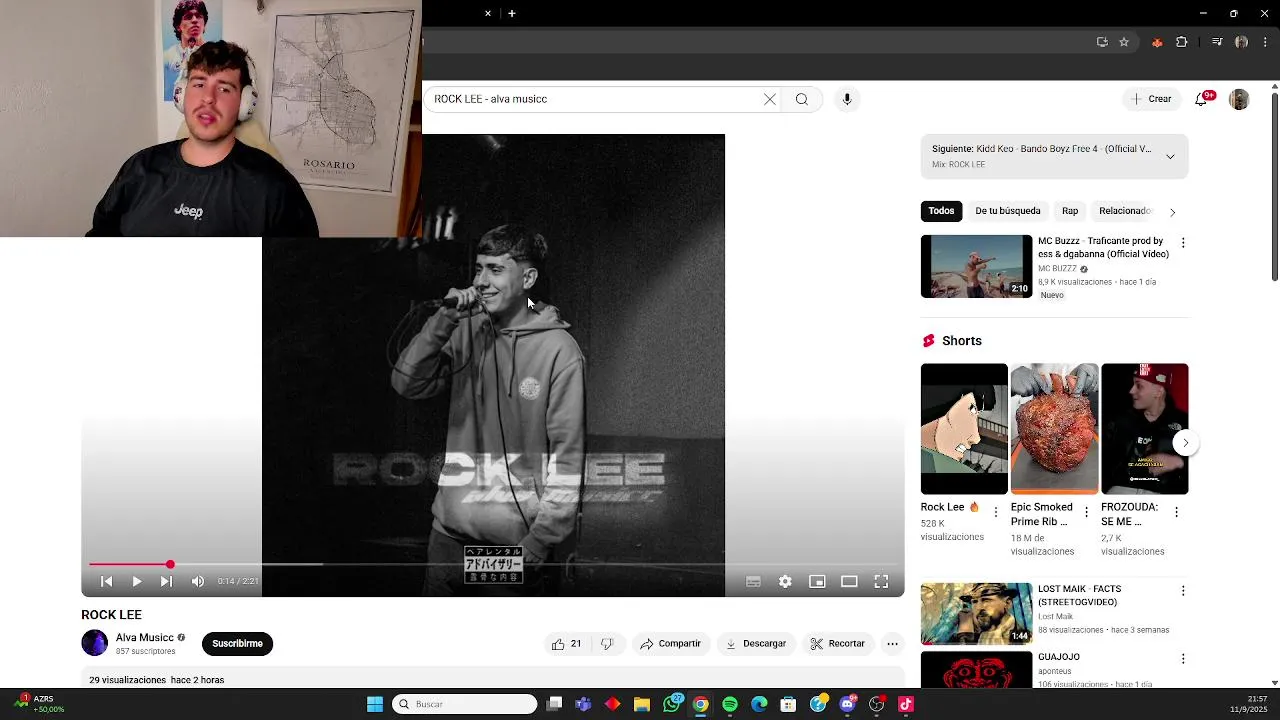The image size is (1280, 720).
Task: Click the red playback position dot
Action: (x=170, y=564)
